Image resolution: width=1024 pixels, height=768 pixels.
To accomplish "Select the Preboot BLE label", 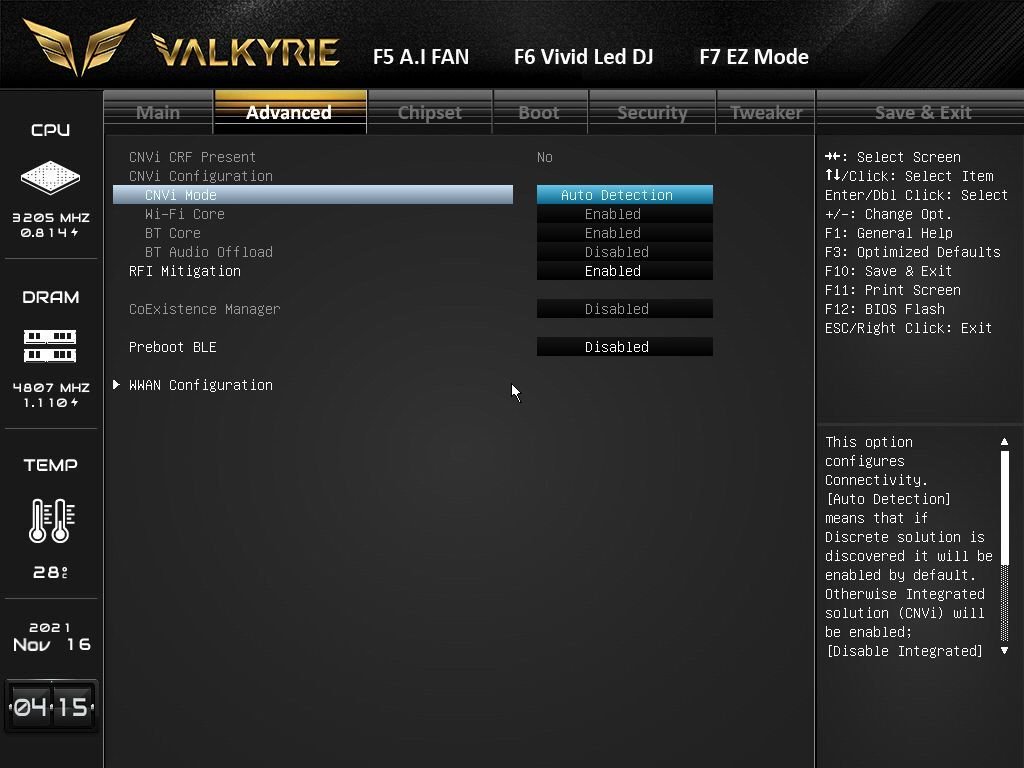I will tap(173, 346).
